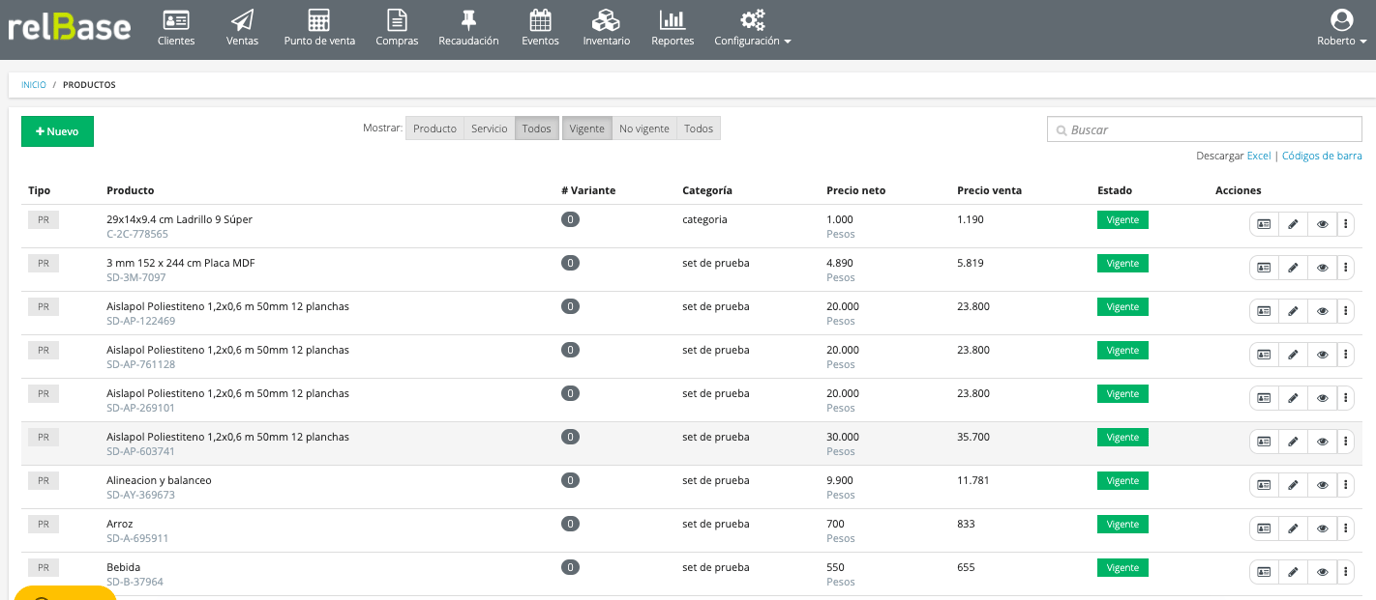Open the Reportes chart icon

point(672,20)
